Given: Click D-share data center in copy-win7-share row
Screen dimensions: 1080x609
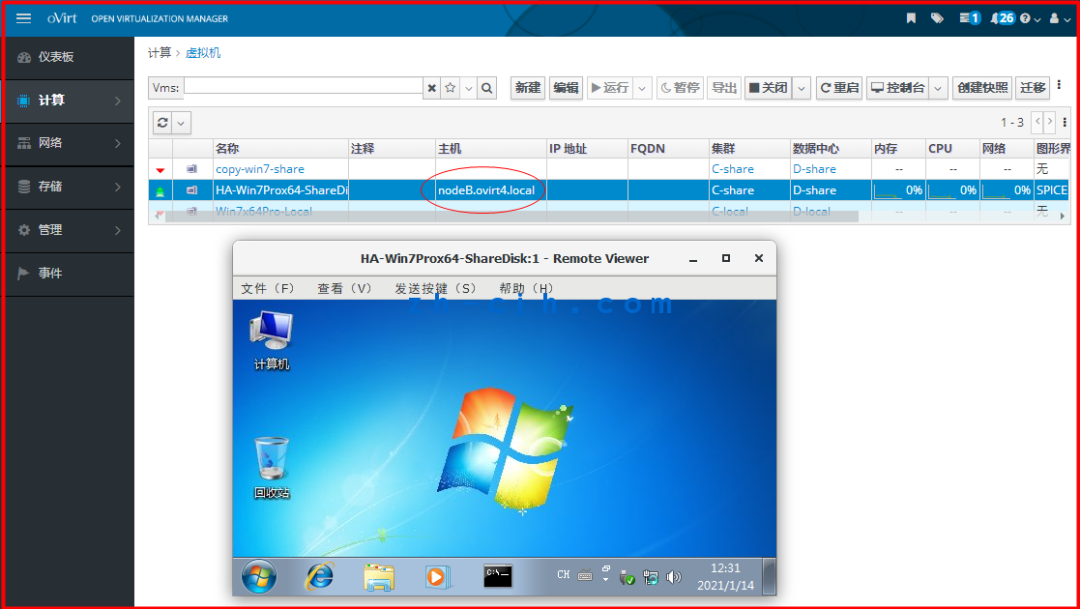Looking at the screenshot, I should (x=814, y=169).
